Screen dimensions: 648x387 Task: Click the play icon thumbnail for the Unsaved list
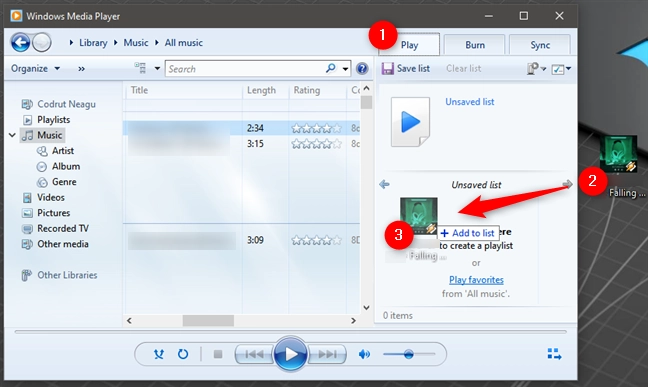click(410, 122)
